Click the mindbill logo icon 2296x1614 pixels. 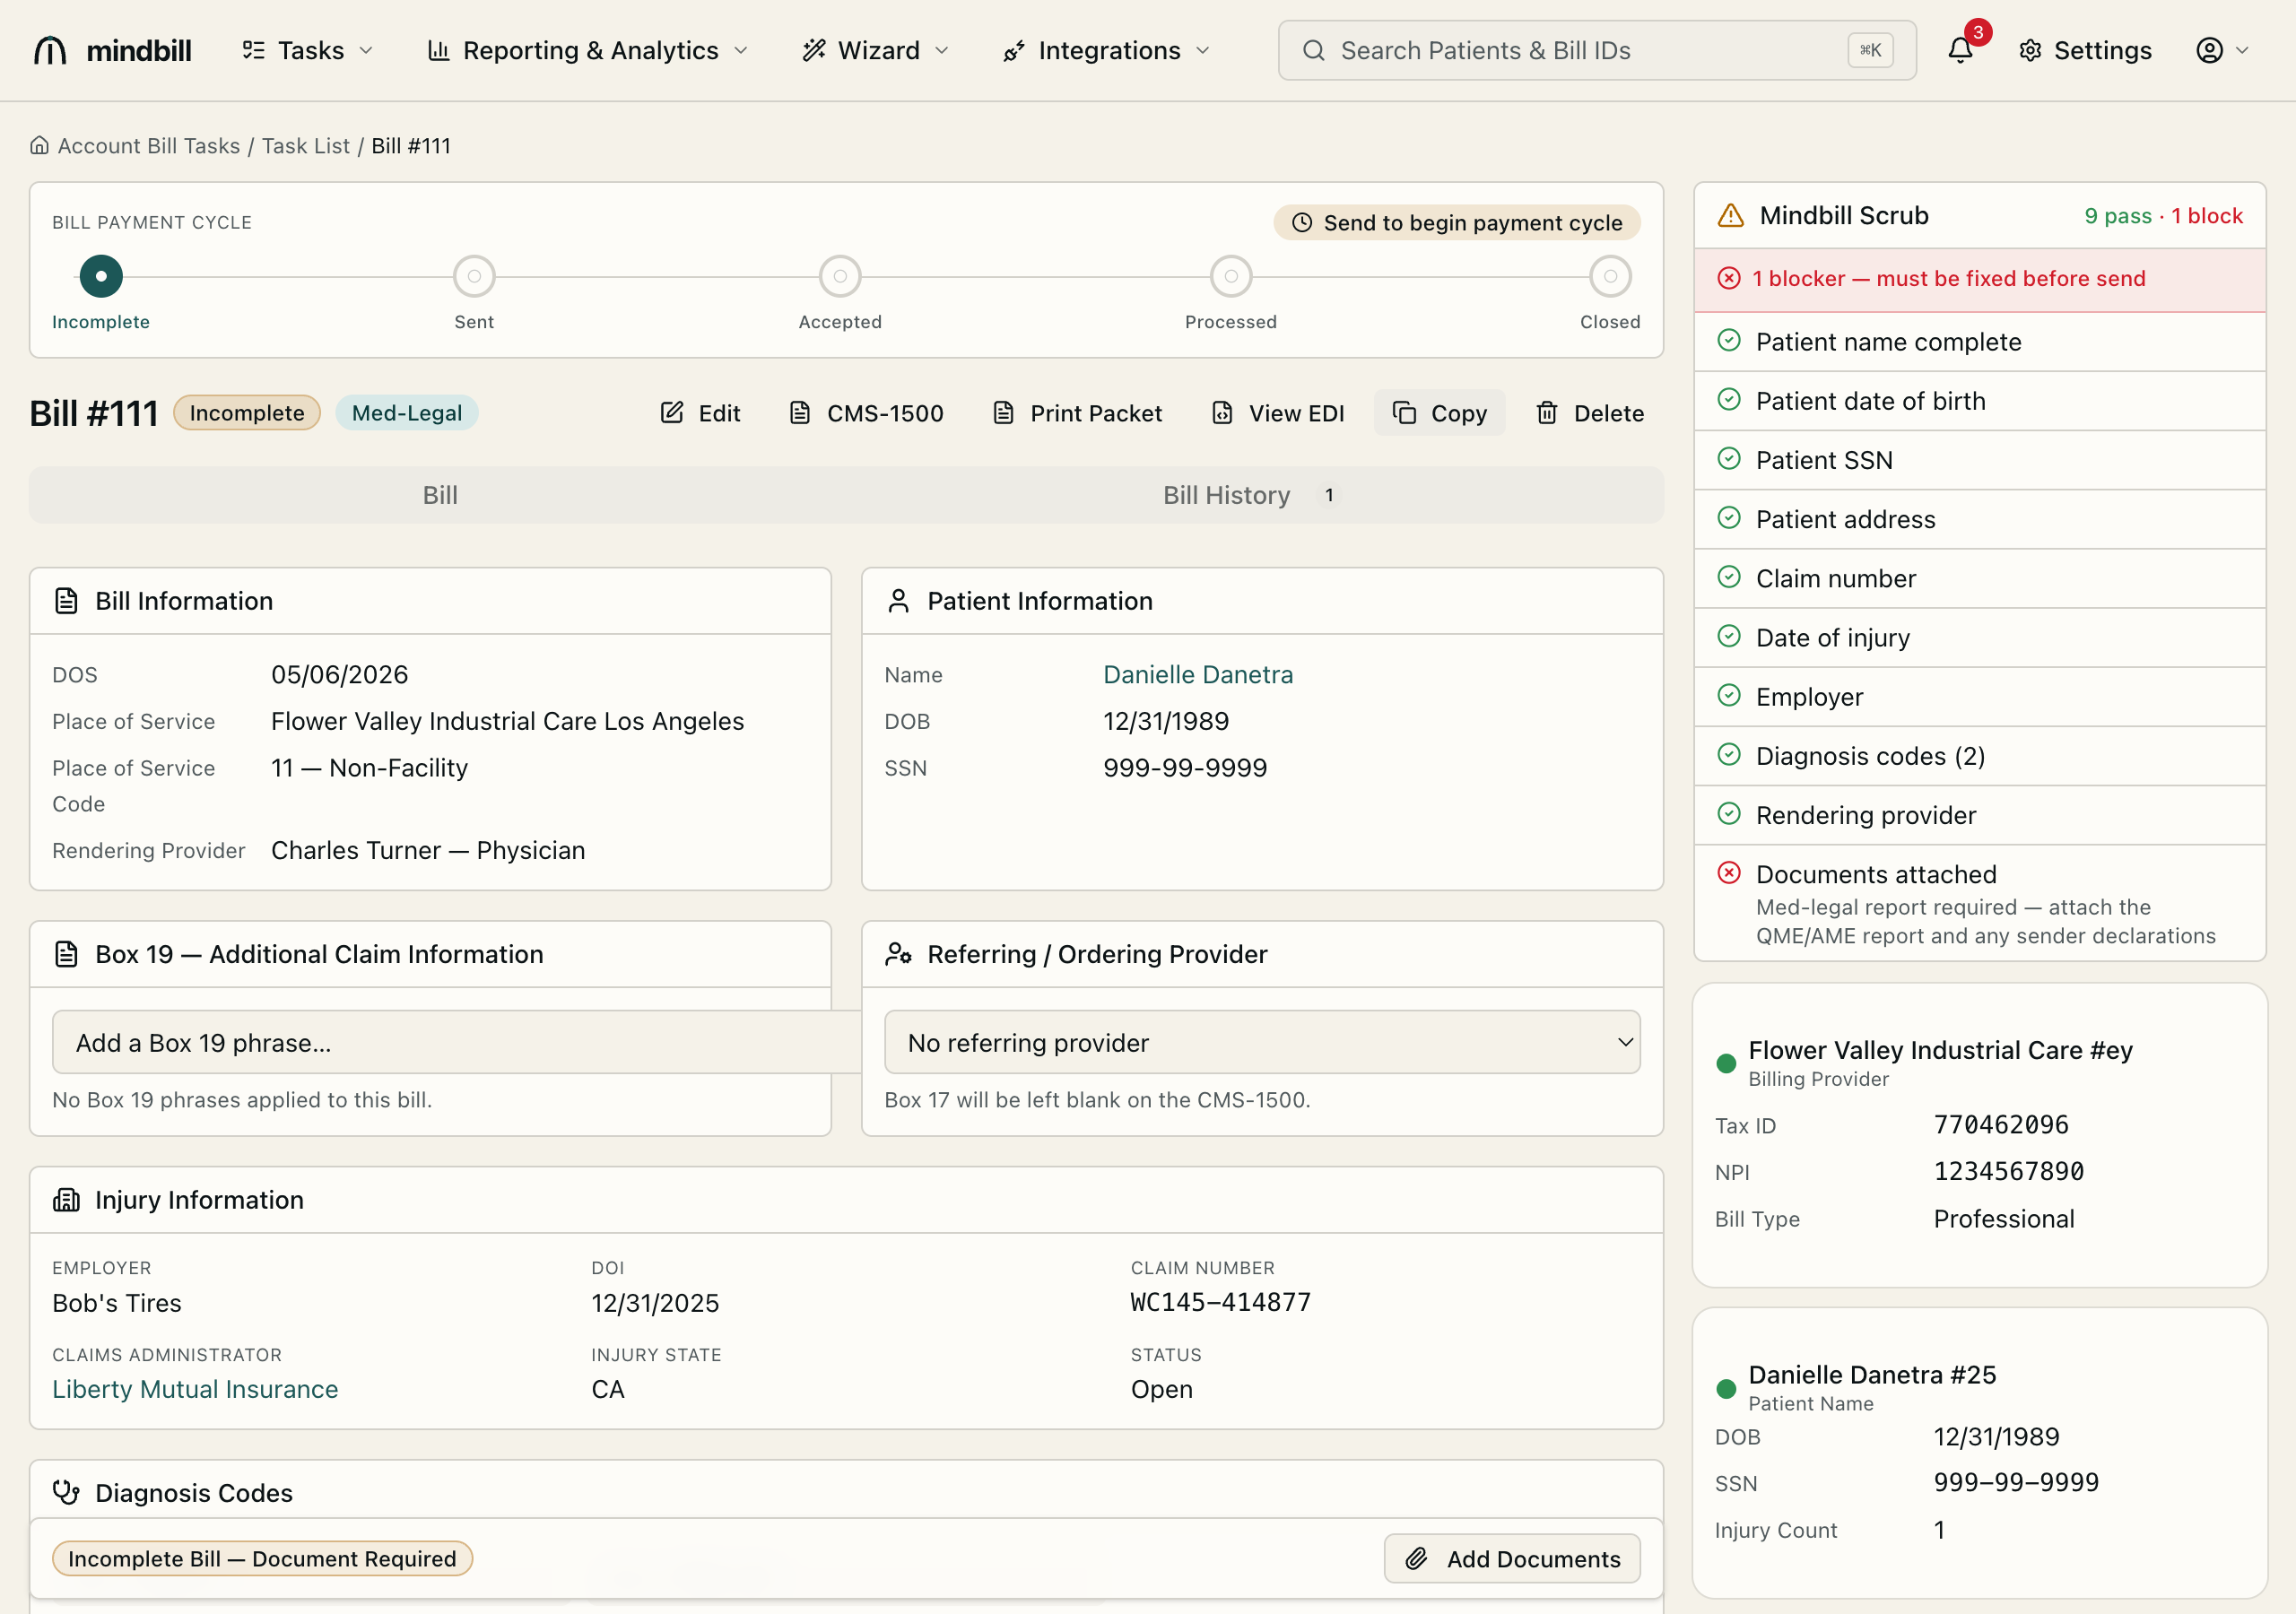click(x=50, y=50)
